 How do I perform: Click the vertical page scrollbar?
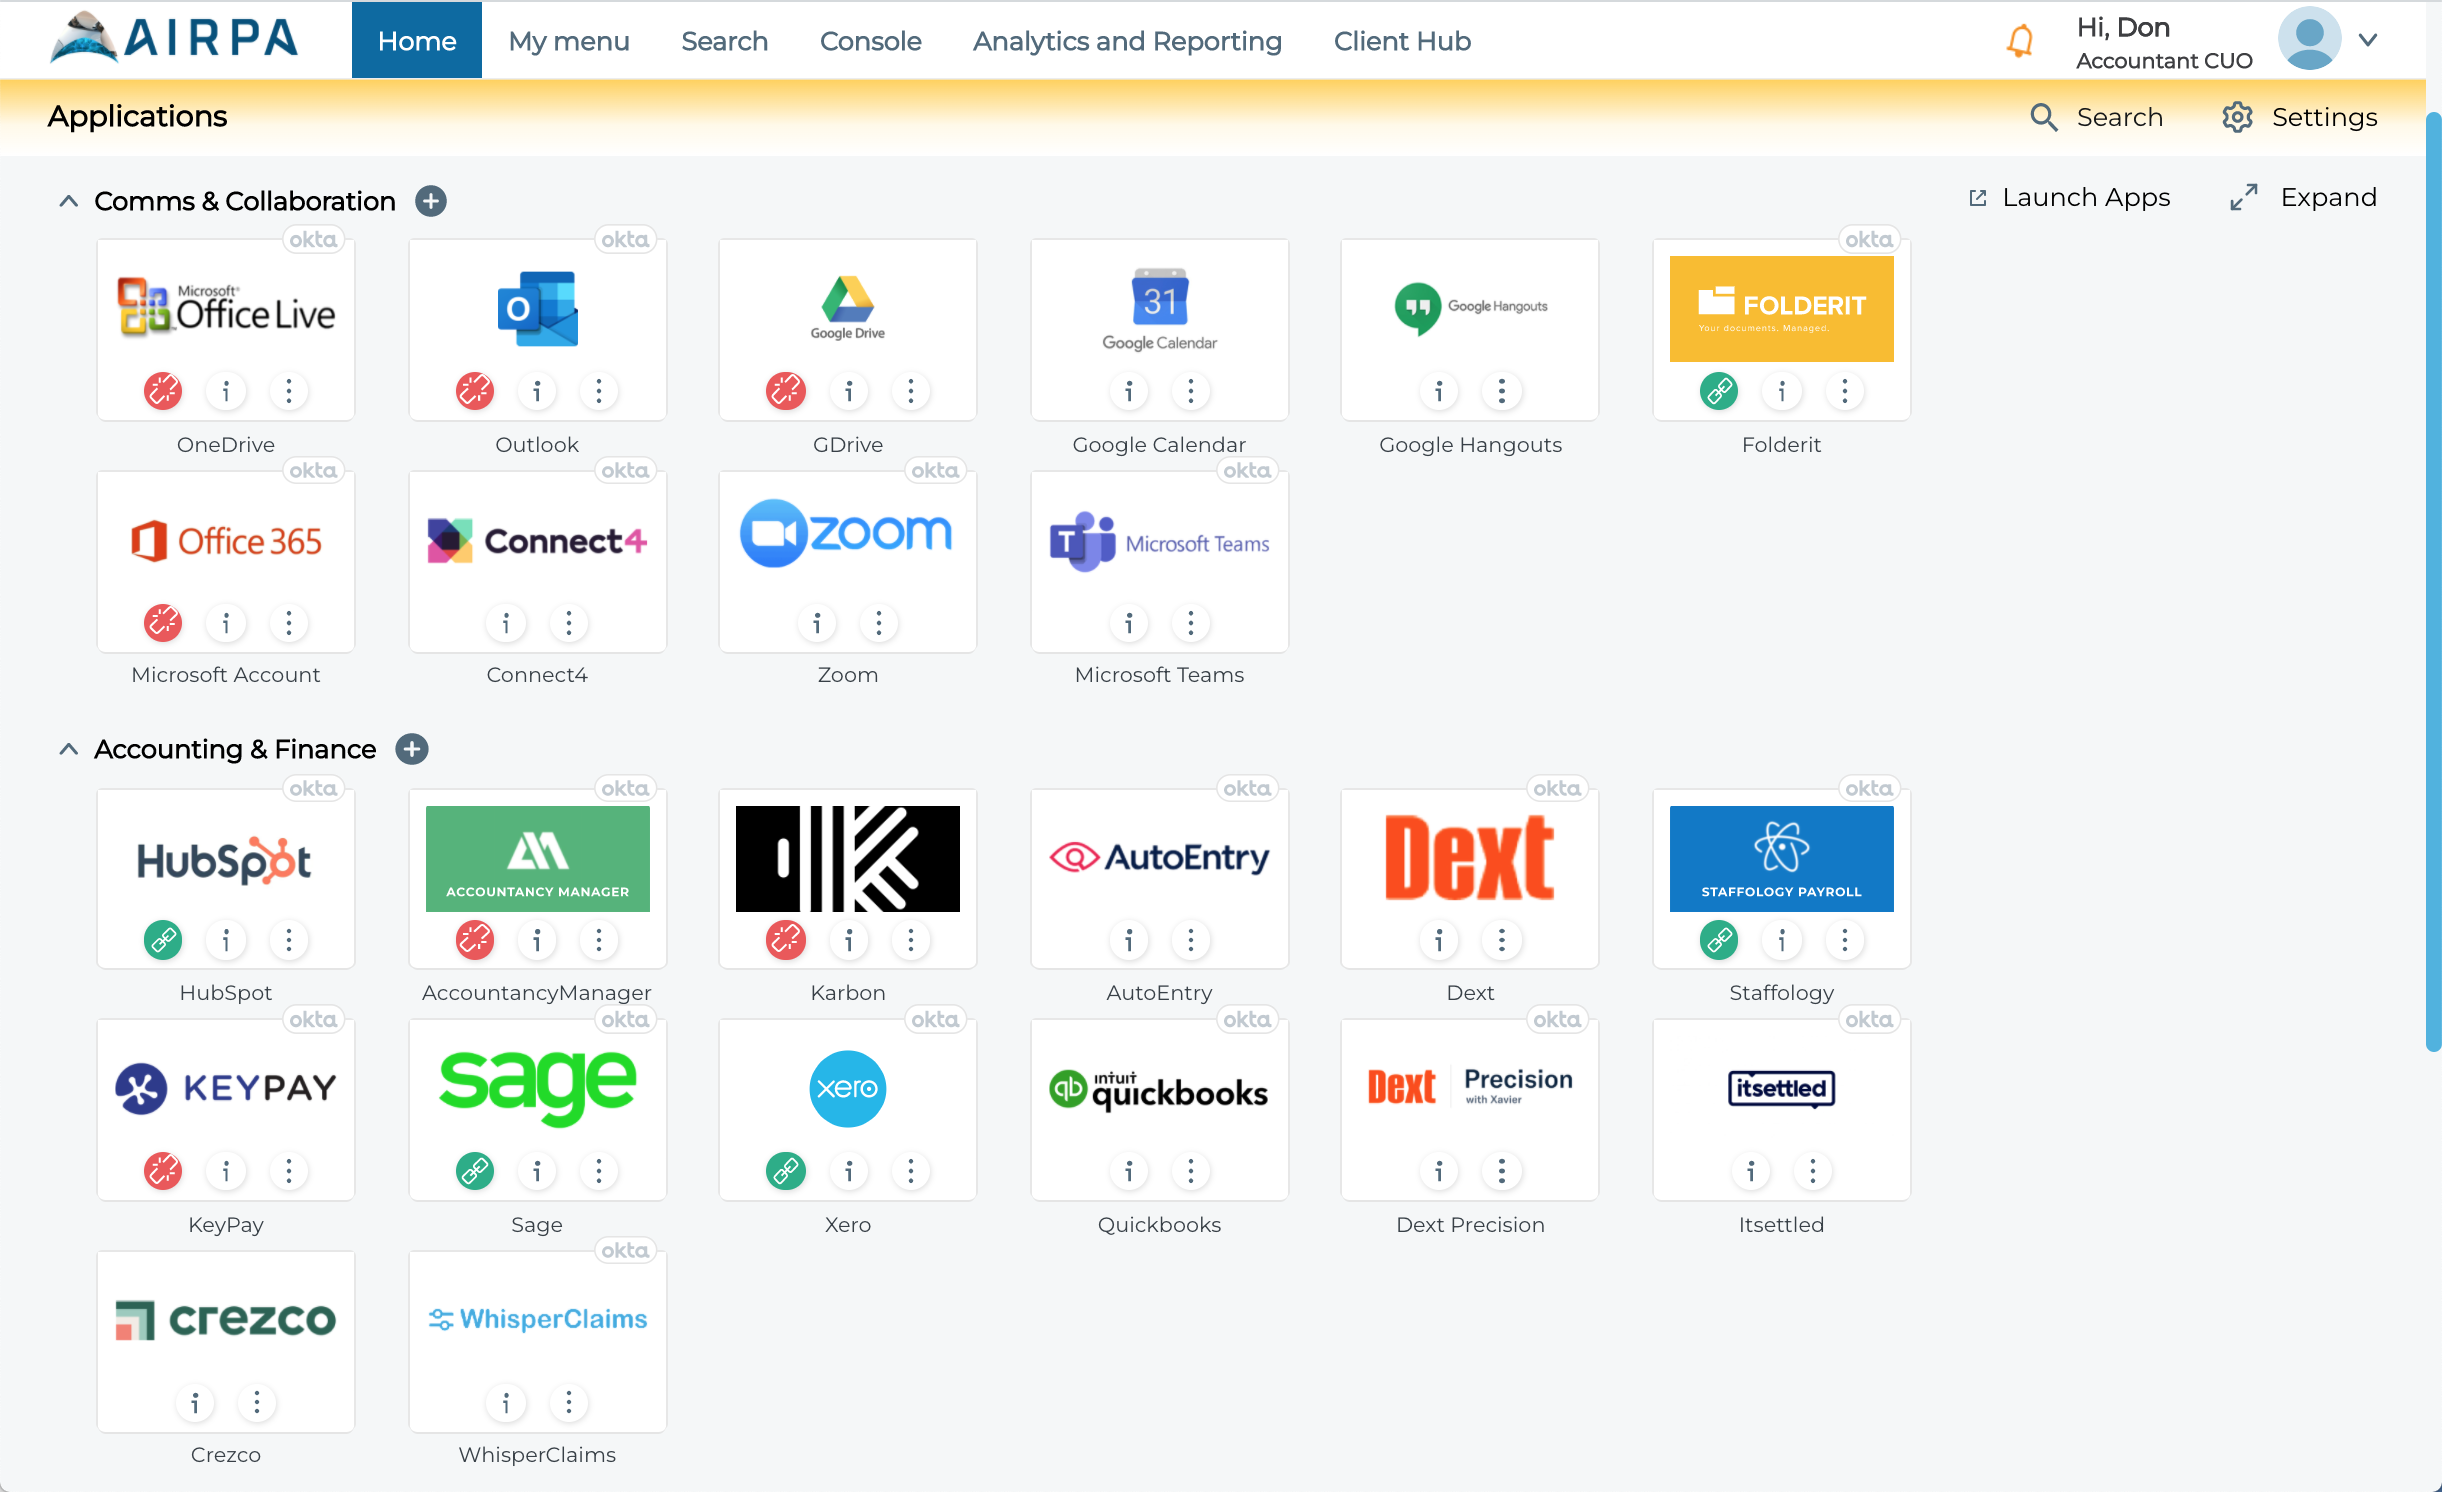(x=2433, y=580)
